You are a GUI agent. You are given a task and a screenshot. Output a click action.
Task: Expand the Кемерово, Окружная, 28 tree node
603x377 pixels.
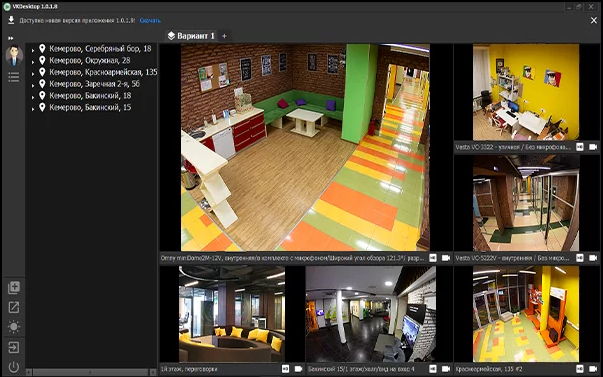[x=33, y=62]
